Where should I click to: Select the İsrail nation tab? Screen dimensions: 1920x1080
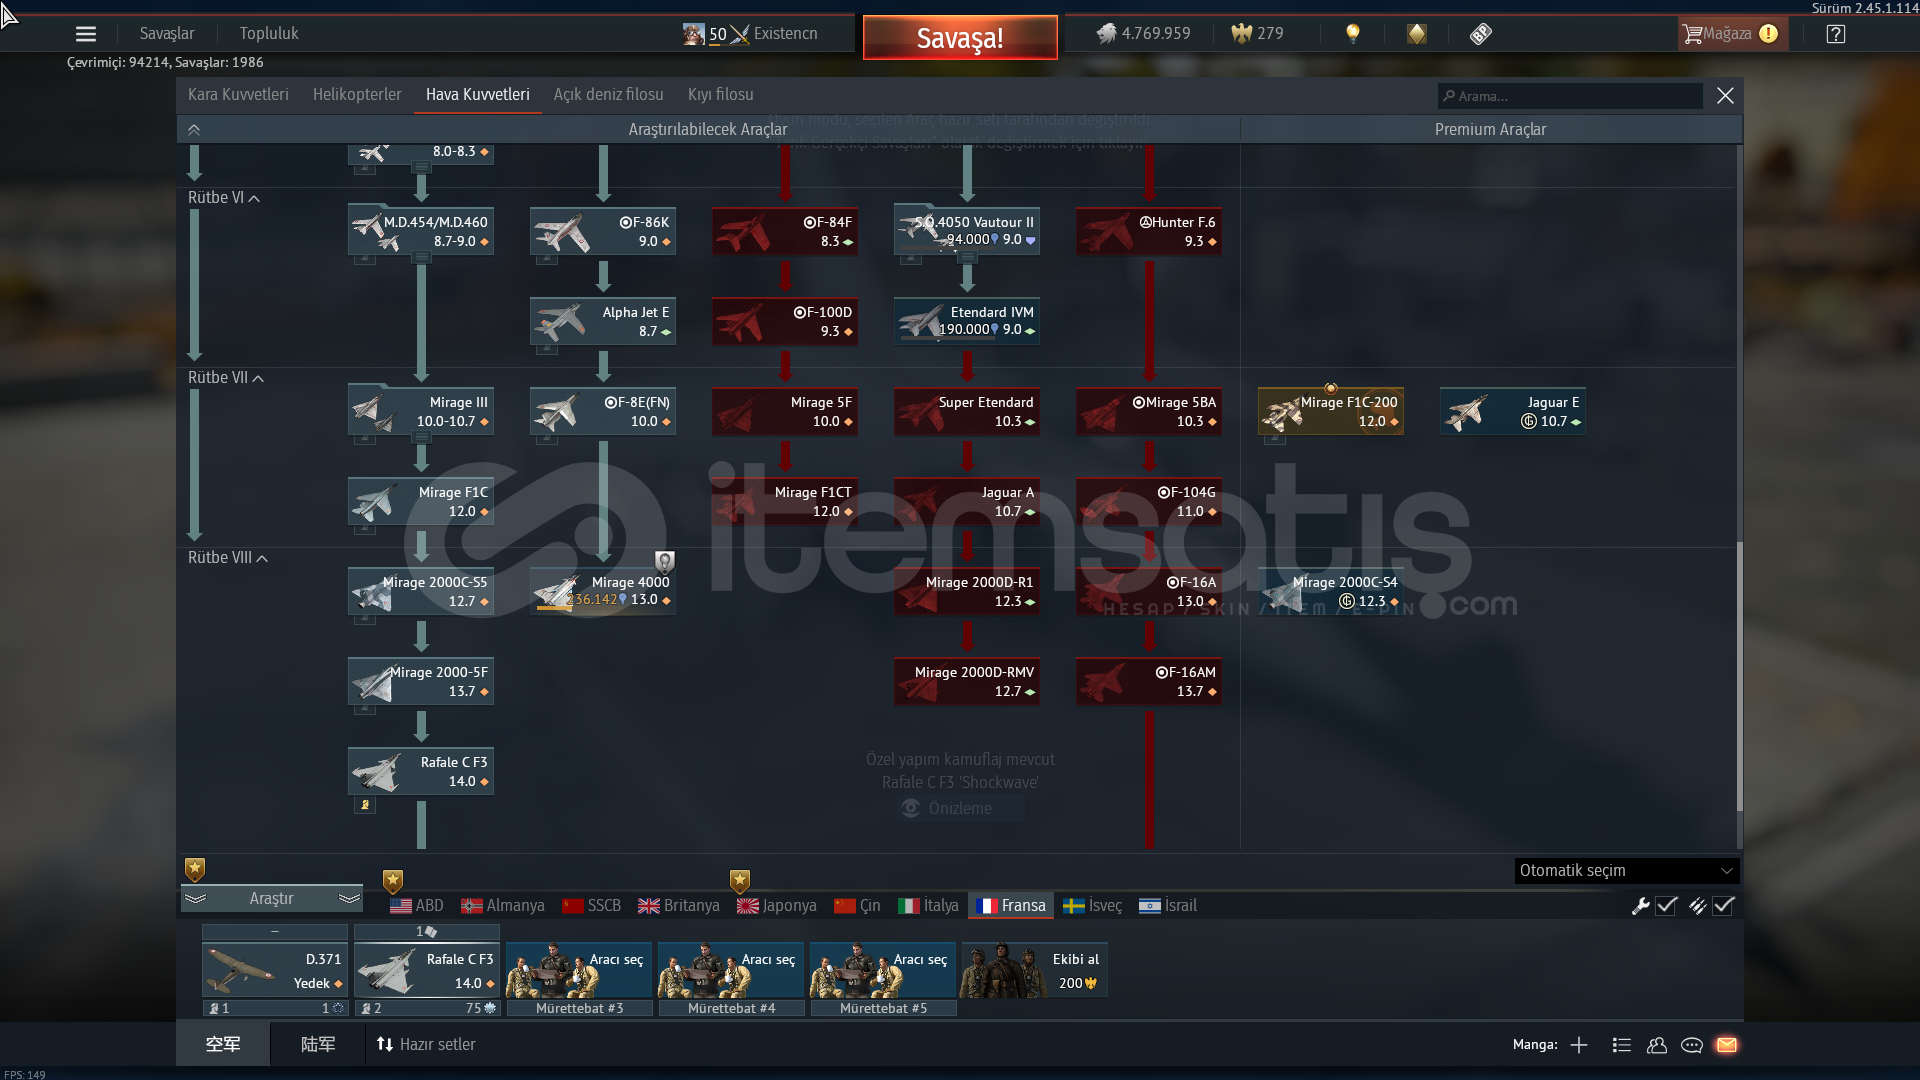(x=1168, y=906)
